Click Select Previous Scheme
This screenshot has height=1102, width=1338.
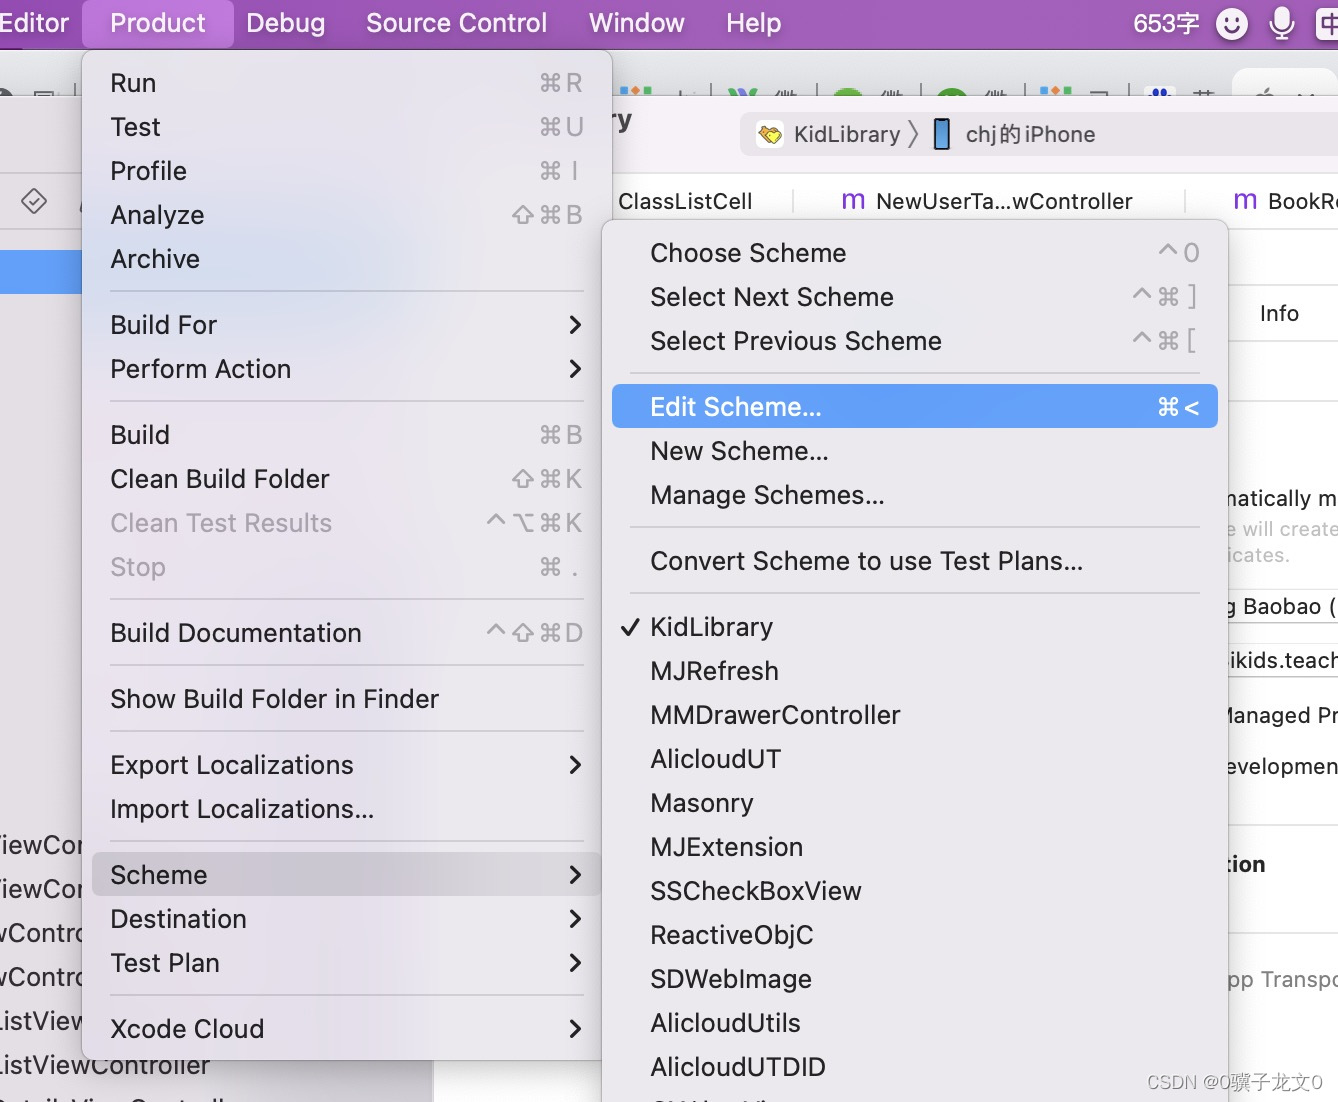point(914,341)
